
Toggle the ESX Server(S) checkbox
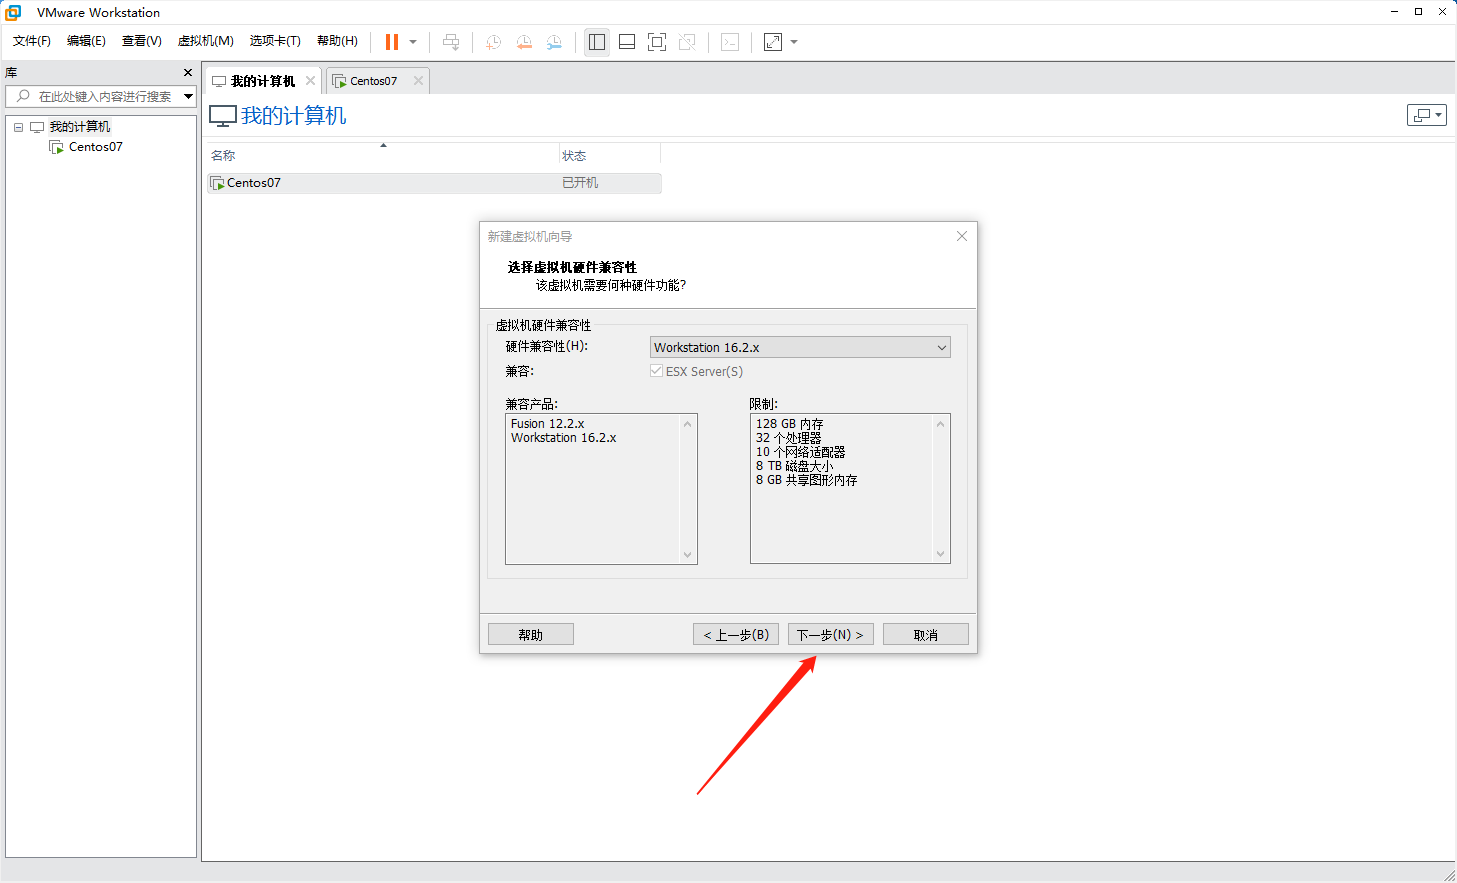click(656, 371)
